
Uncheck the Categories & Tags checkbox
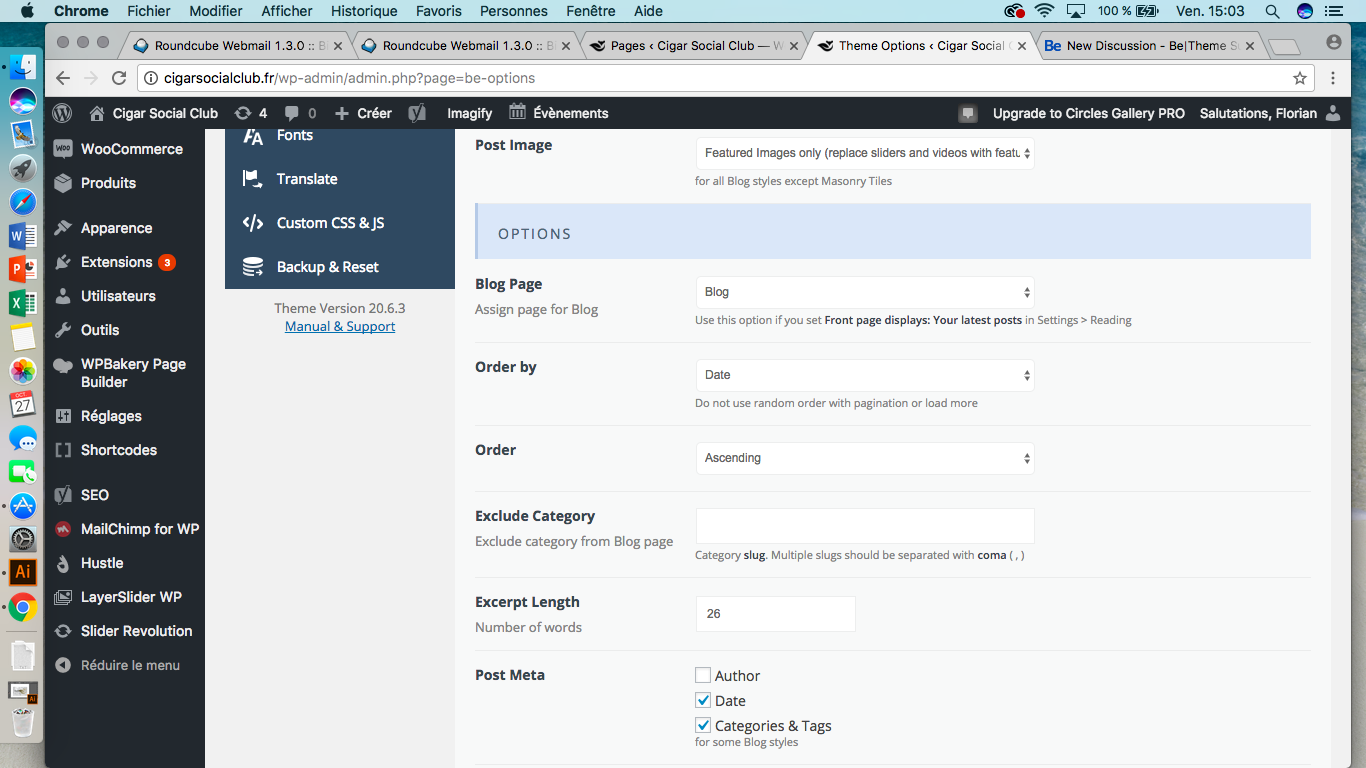tap(703, 725)
